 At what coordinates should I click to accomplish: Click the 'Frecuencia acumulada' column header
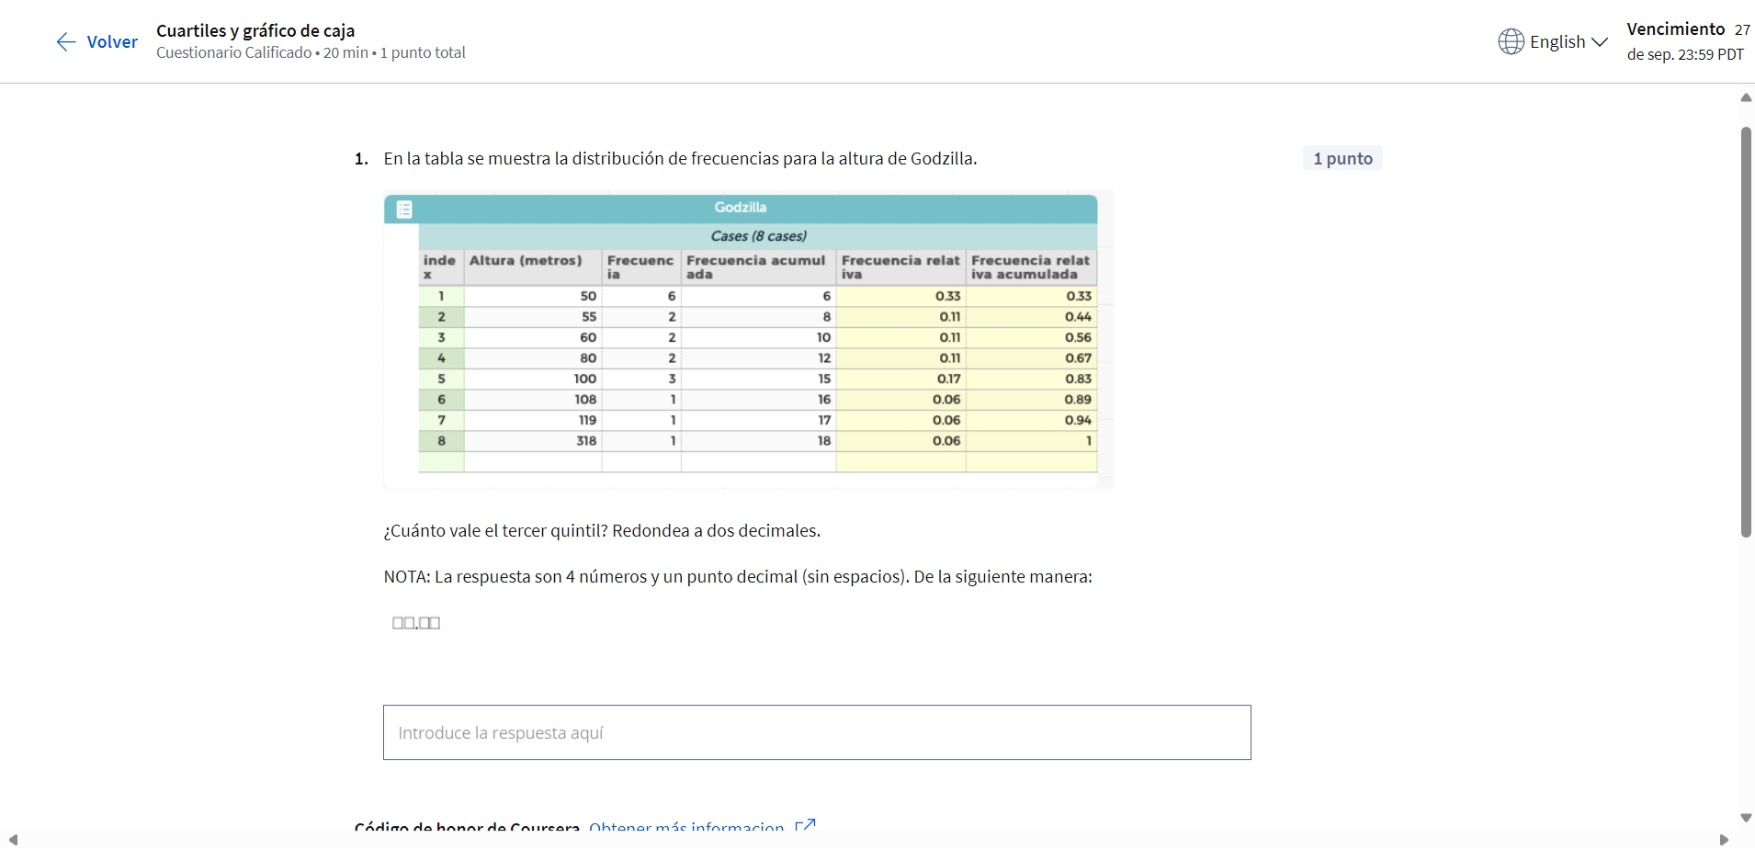[x=758, y=267]
